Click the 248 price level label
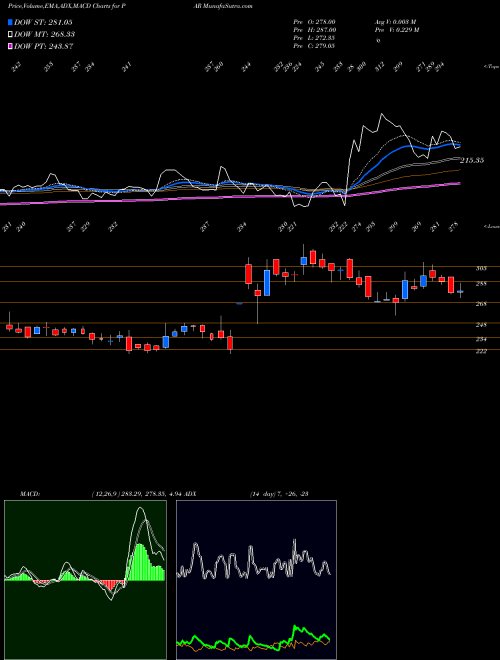 tap(481, 325)
